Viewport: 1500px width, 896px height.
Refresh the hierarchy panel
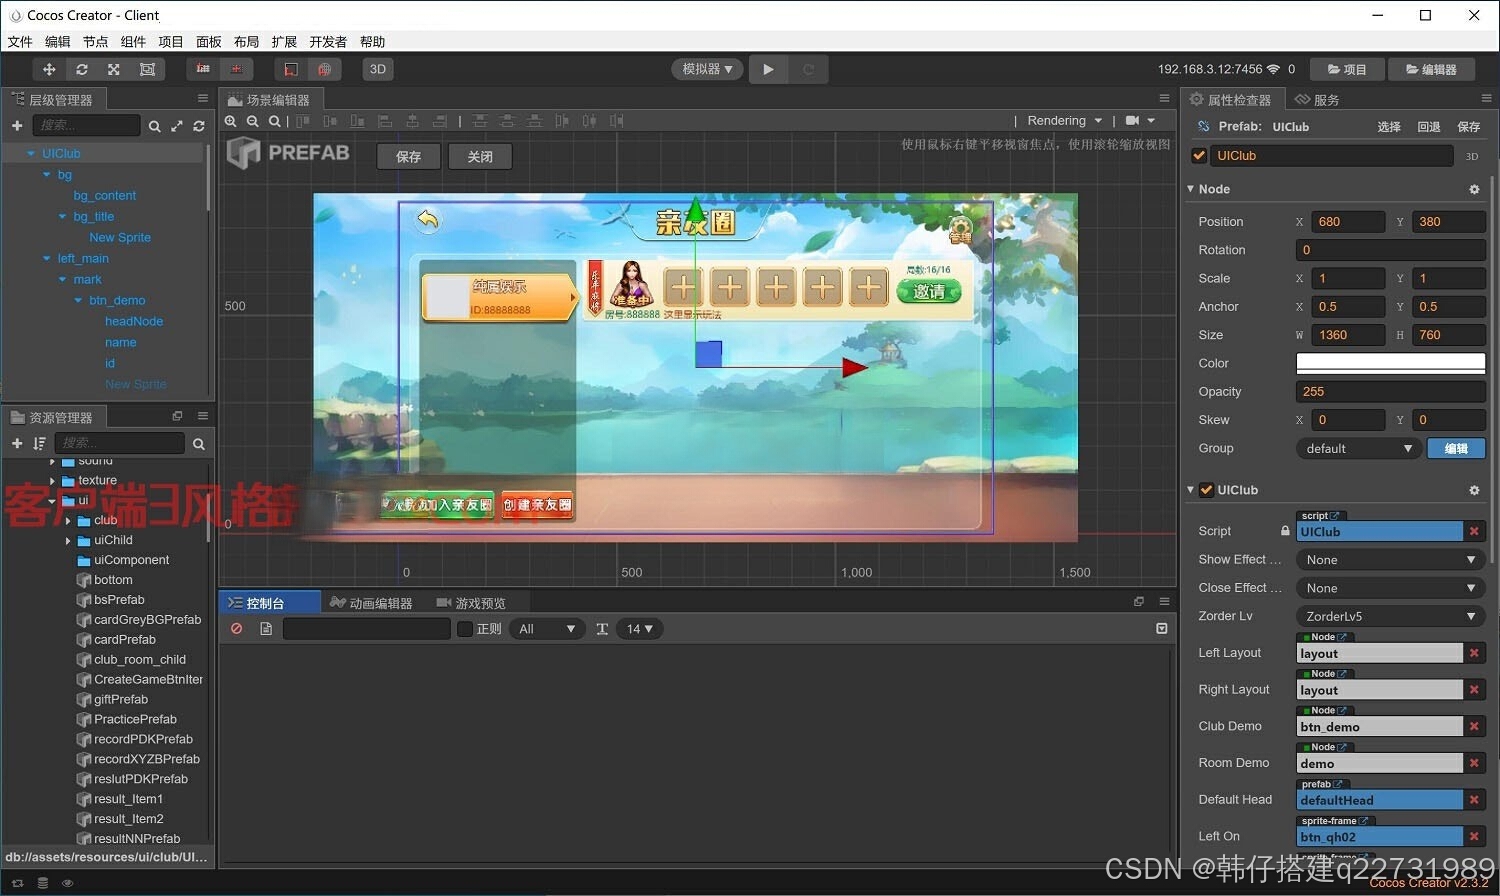coord(199,126)
